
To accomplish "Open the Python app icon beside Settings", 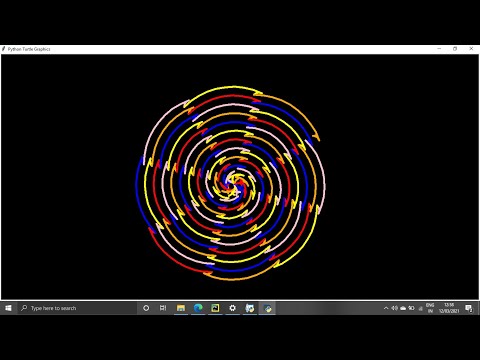I will (x=250, y=308).
